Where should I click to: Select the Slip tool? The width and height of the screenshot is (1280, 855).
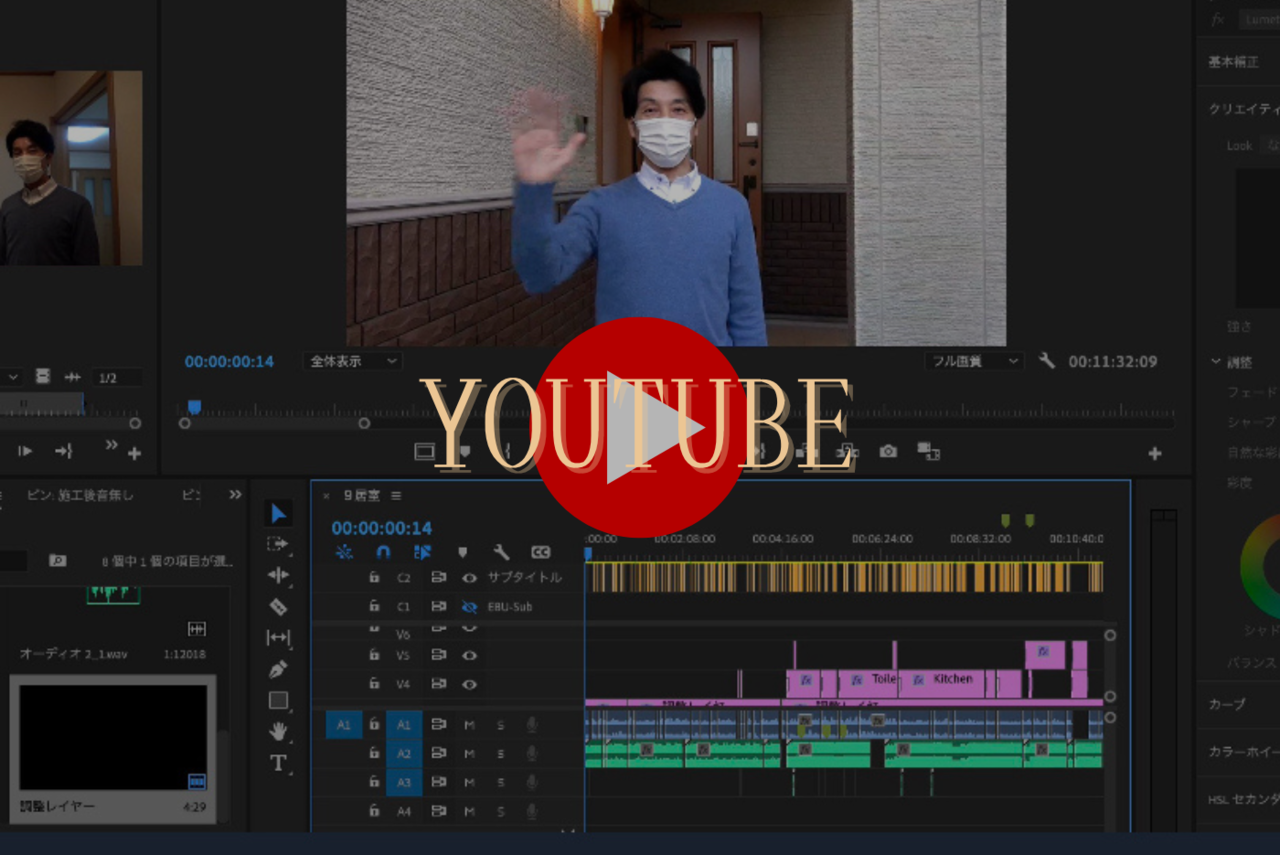pyautogui.click(x=278, y=637)
